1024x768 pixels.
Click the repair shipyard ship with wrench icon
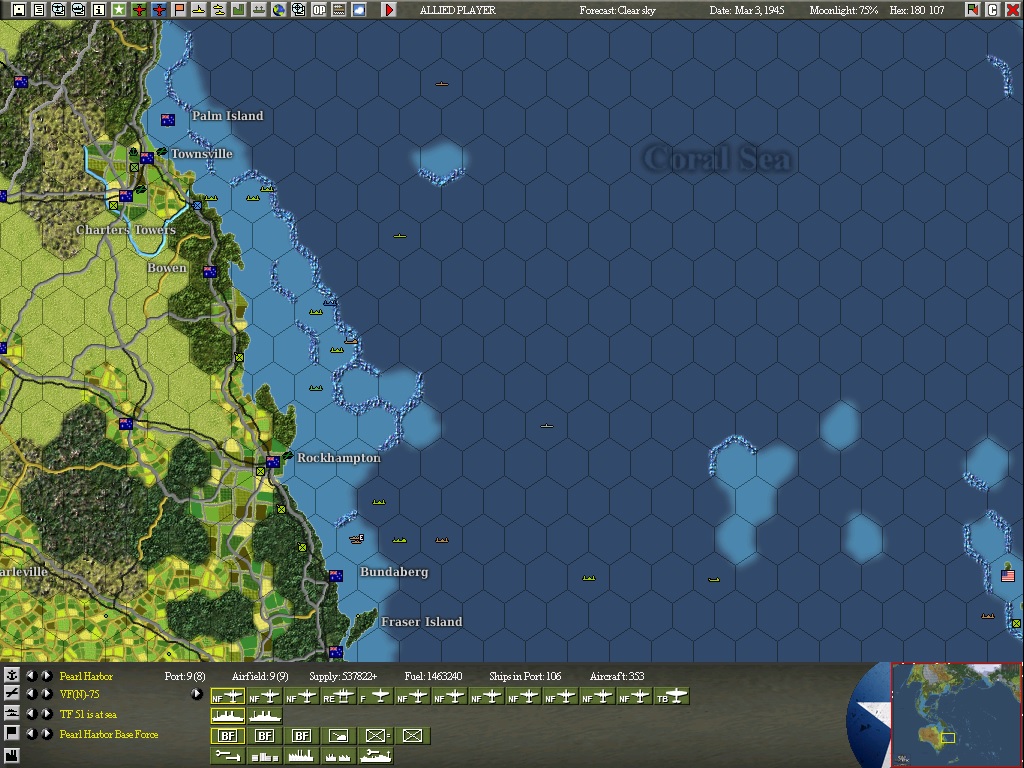(376, 756)
